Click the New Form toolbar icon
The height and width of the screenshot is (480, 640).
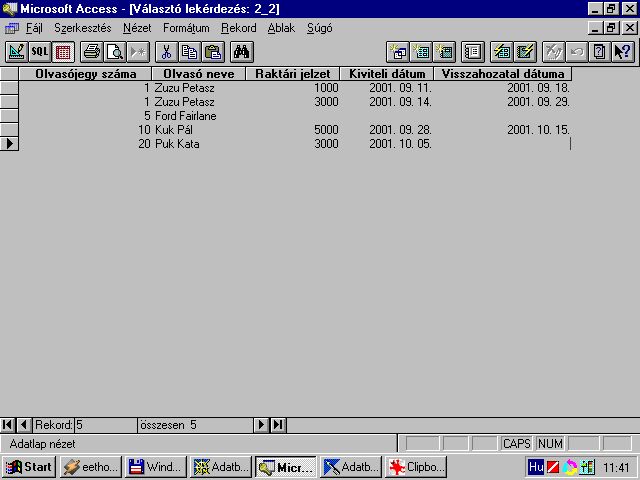pyautogui.click(x=421, y=52)
